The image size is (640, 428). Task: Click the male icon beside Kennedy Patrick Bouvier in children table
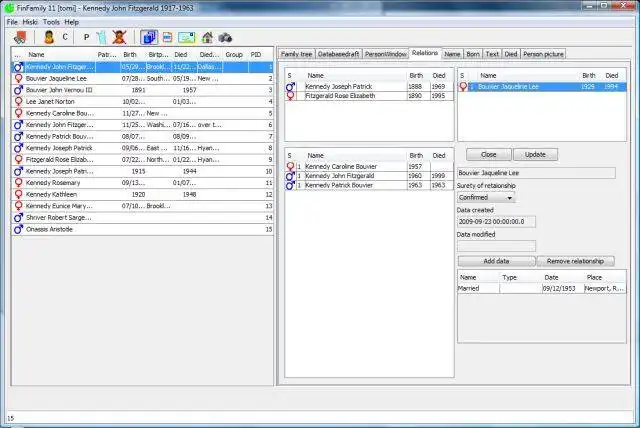click(290, 185)
